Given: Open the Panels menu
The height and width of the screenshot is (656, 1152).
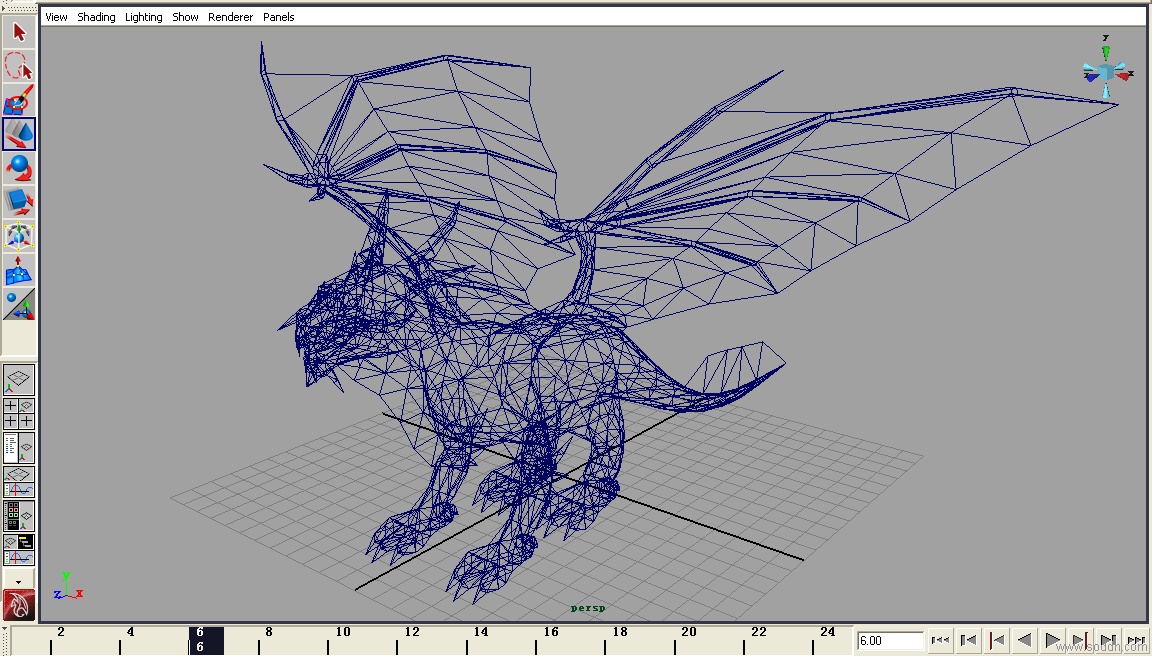Looking at the screenshot, I should [x=278, y=17].
